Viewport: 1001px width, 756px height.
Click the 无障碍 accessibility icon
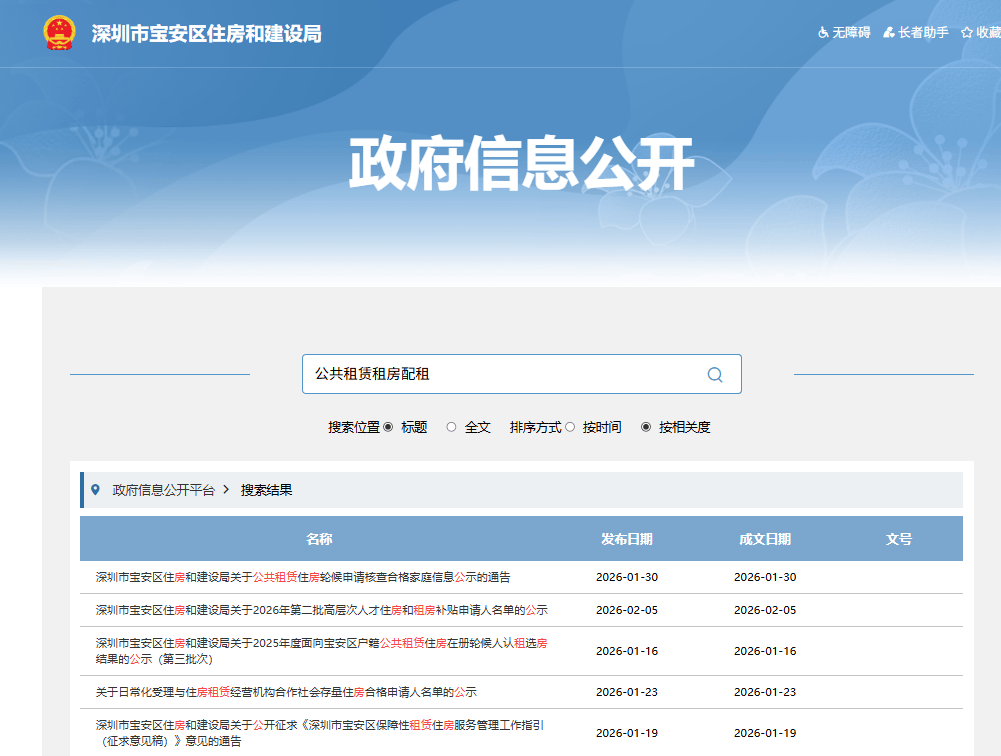[822, 32]
